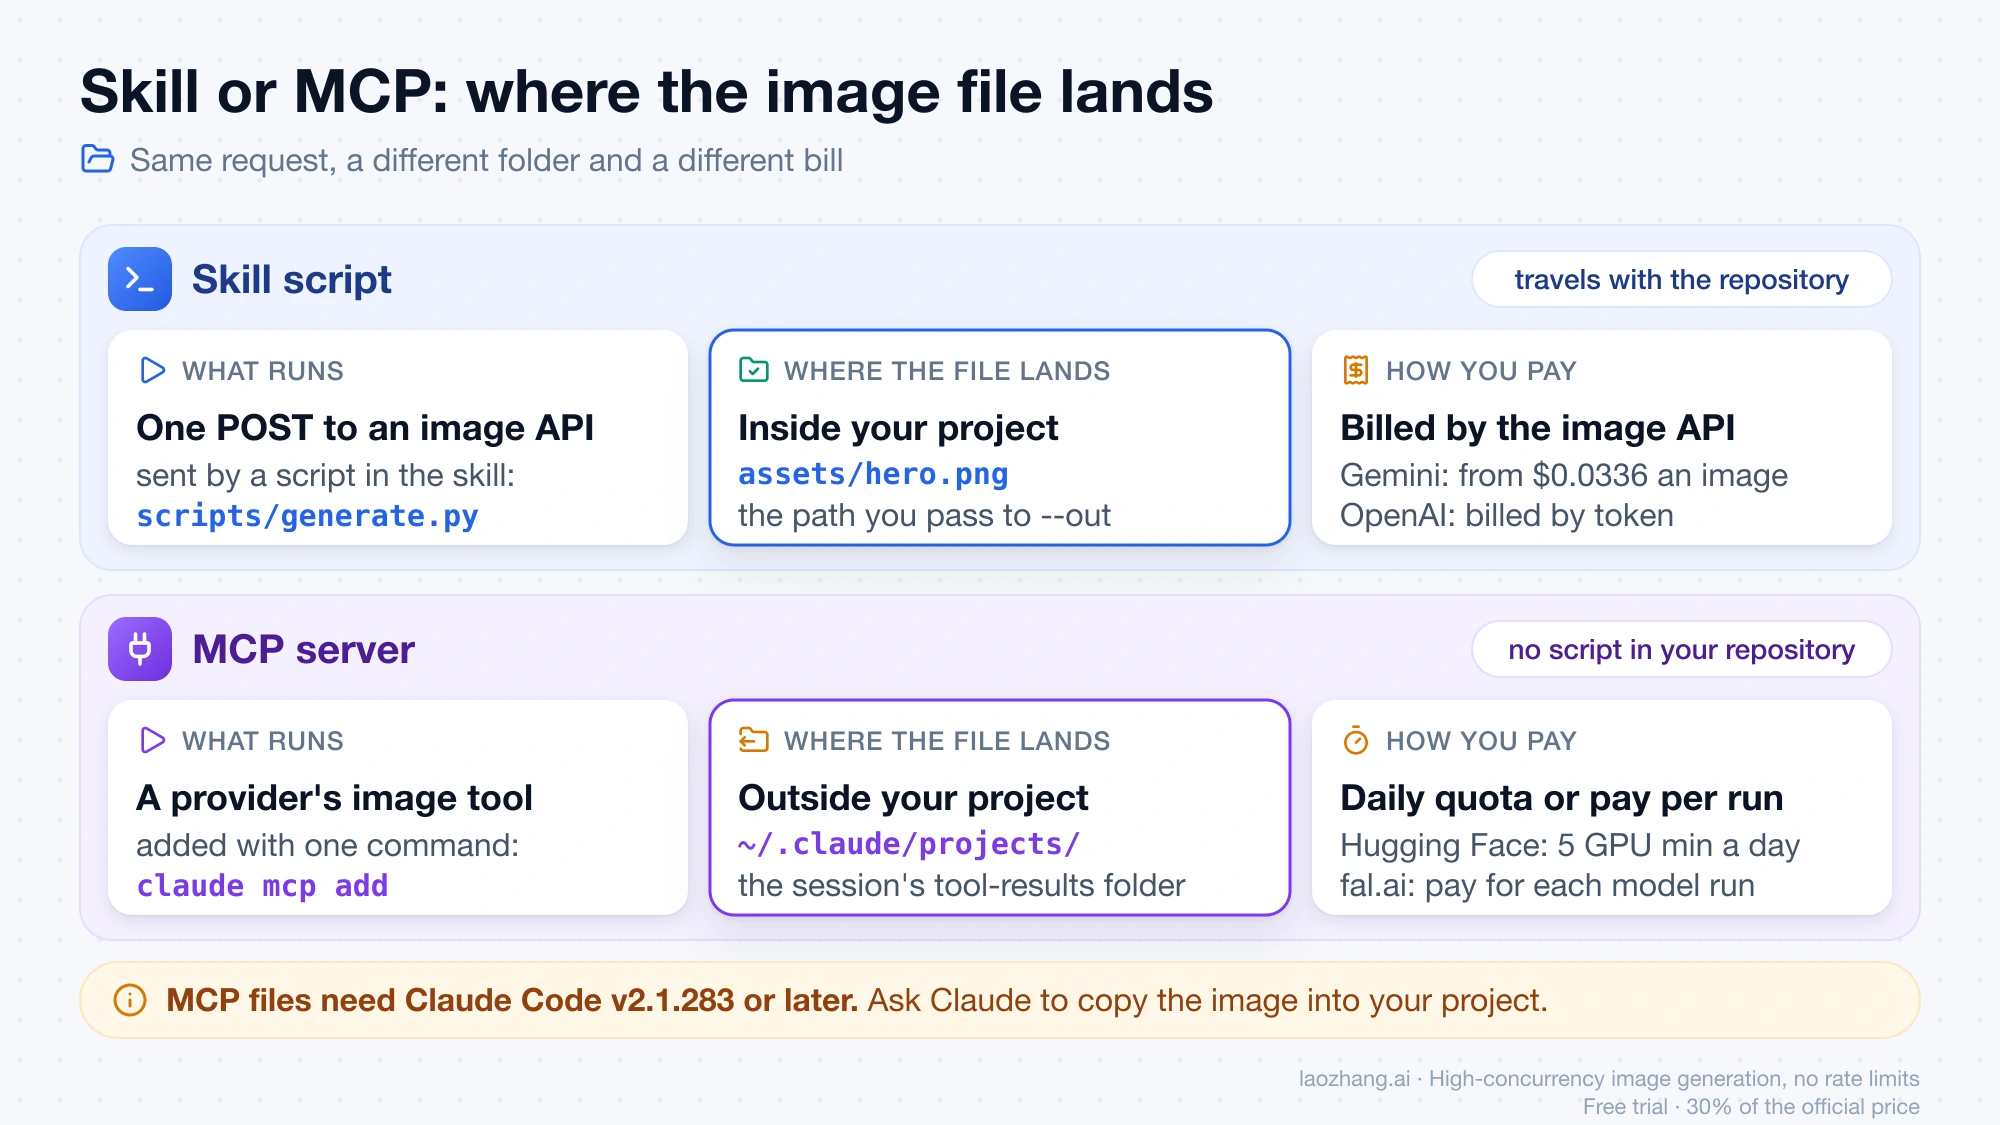This screenshot has height=1125, width=2000.
Task: Click 'fal.ai: pay for each model run' line
Action: pyautogui.click(x=1547, y=885)
